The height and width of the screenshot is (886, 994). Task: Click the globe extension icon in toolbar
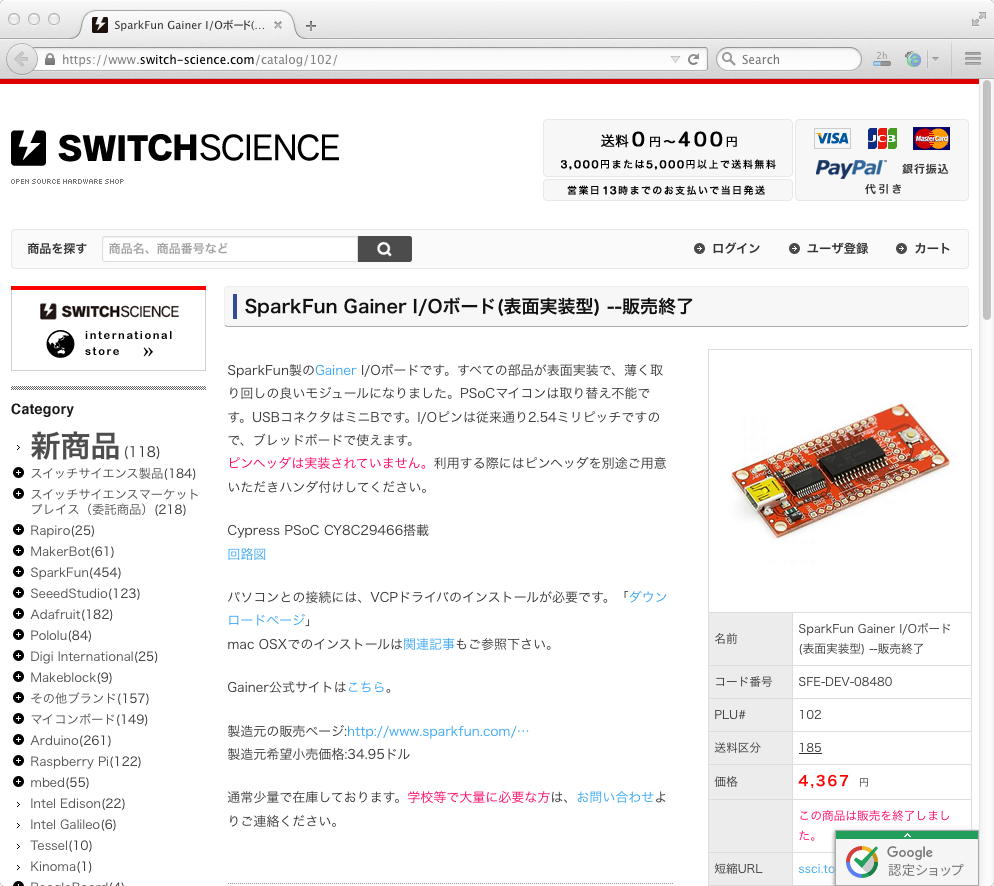click(x=913, y=59)
